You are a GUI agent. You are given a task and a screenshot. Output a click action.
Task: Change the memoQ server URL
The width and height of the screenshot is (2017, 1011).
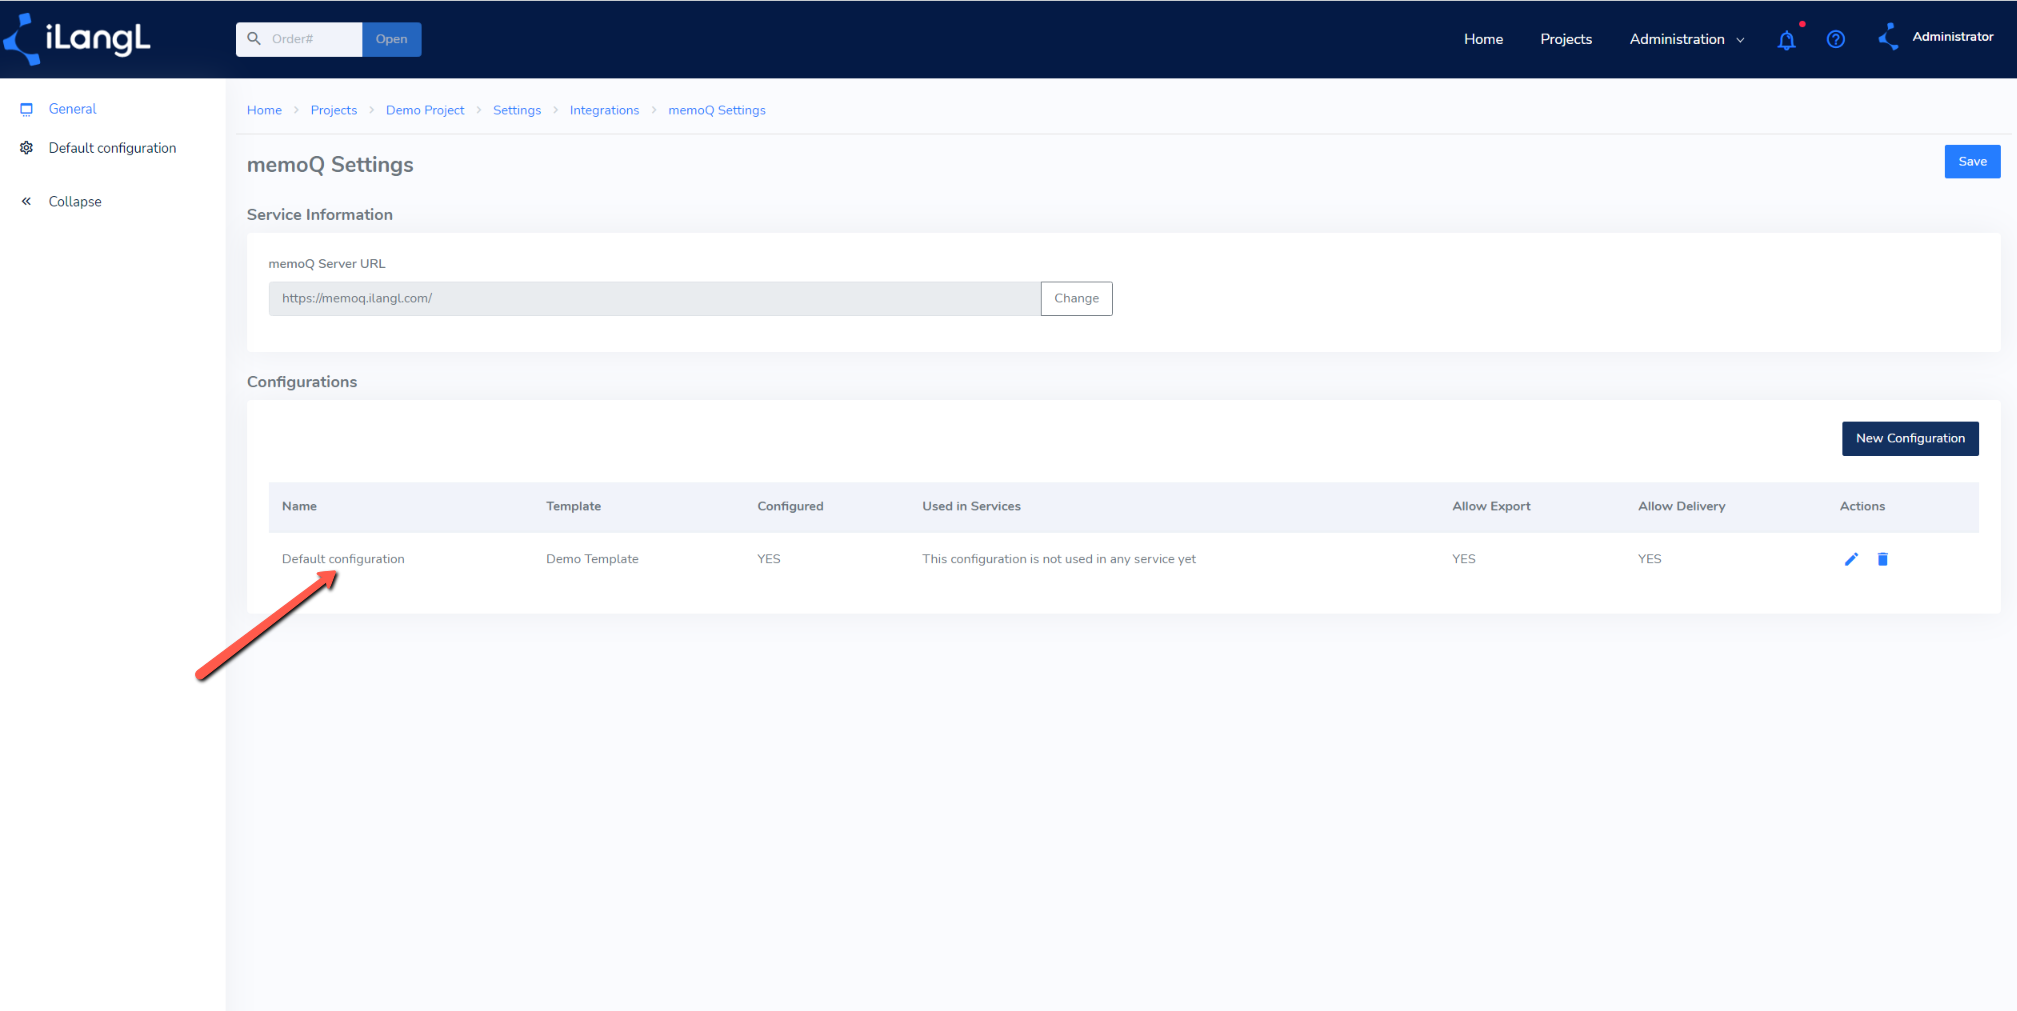pos(1076,298)
